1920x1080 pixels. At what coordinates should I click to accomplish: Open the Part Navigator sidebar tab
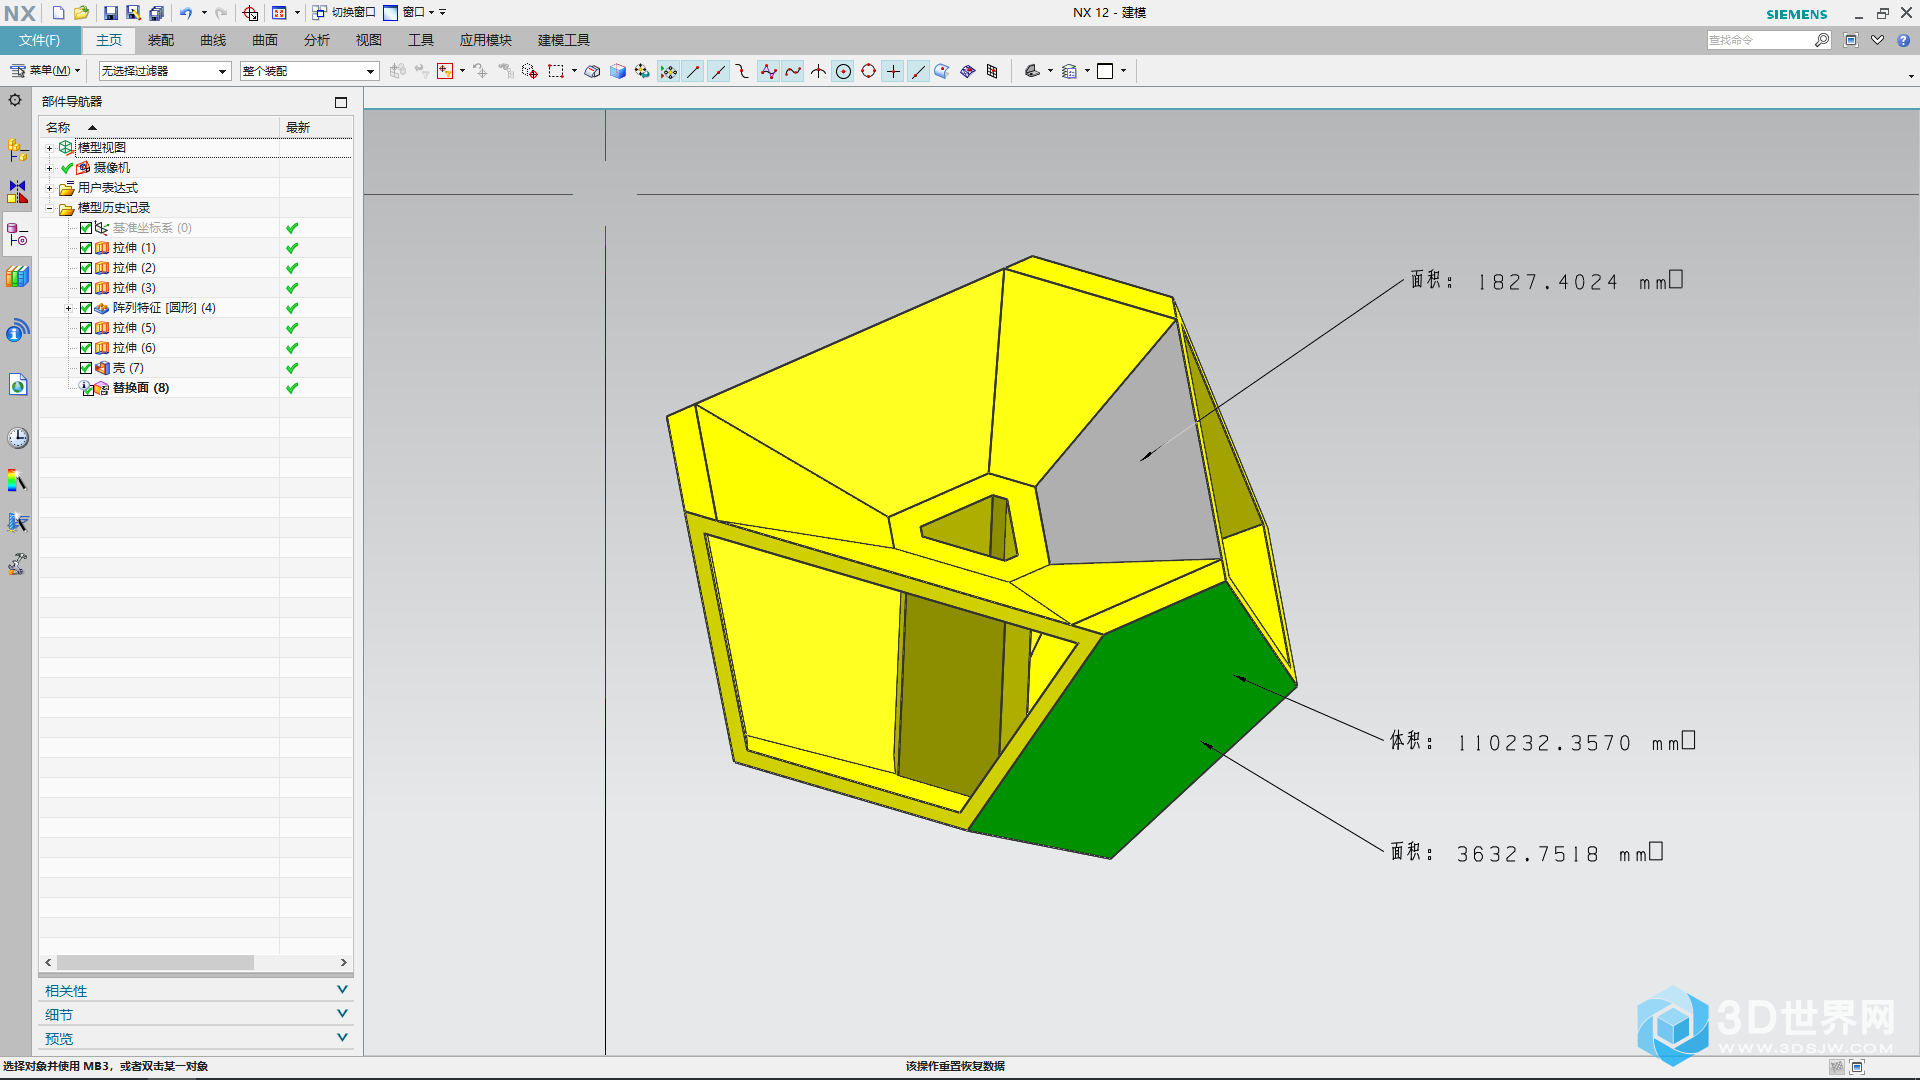tap(17, 235)
